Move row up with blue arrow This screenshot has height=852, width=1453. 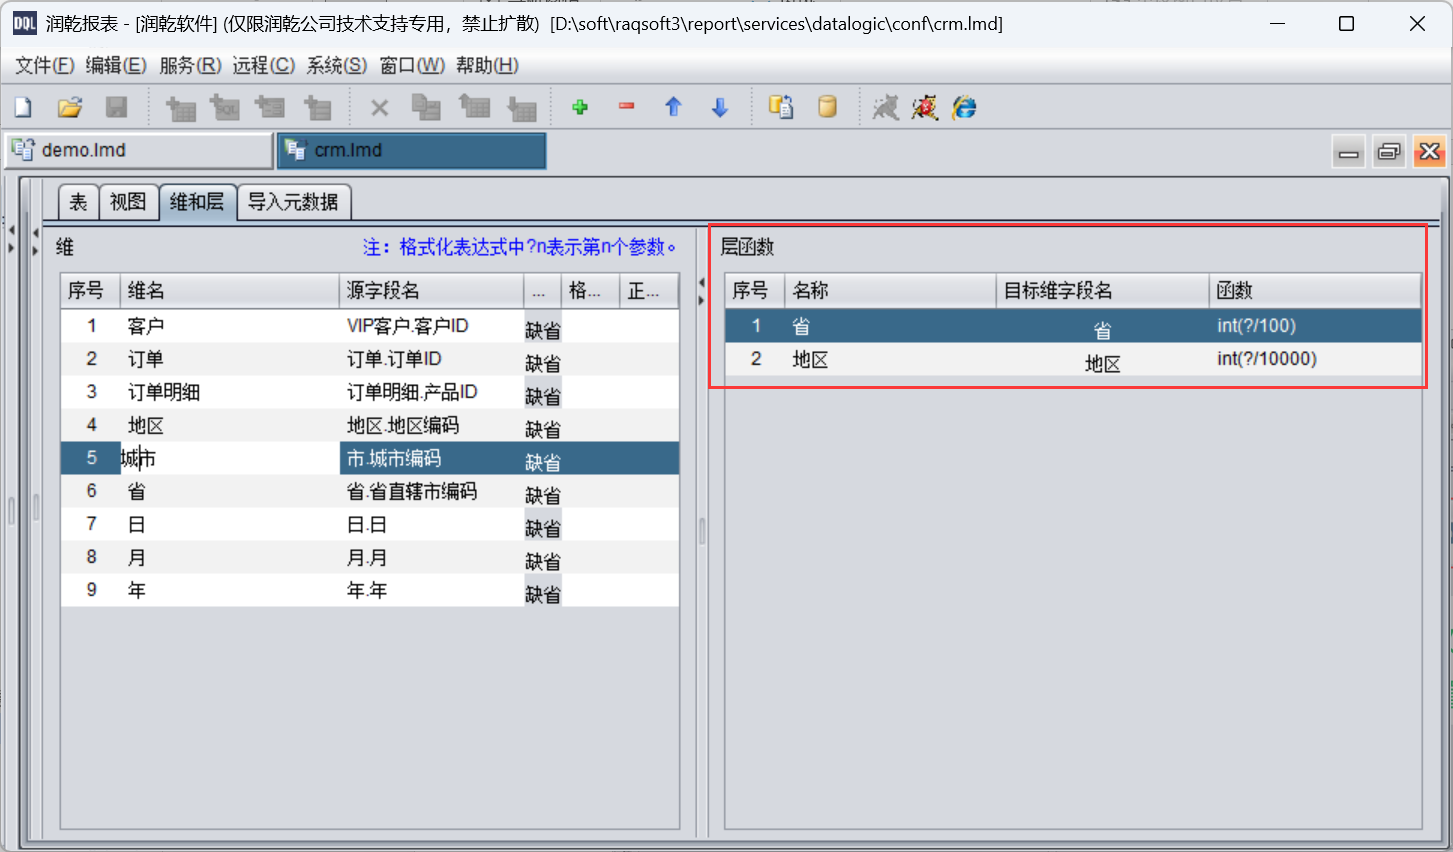[x=673, y=107]
